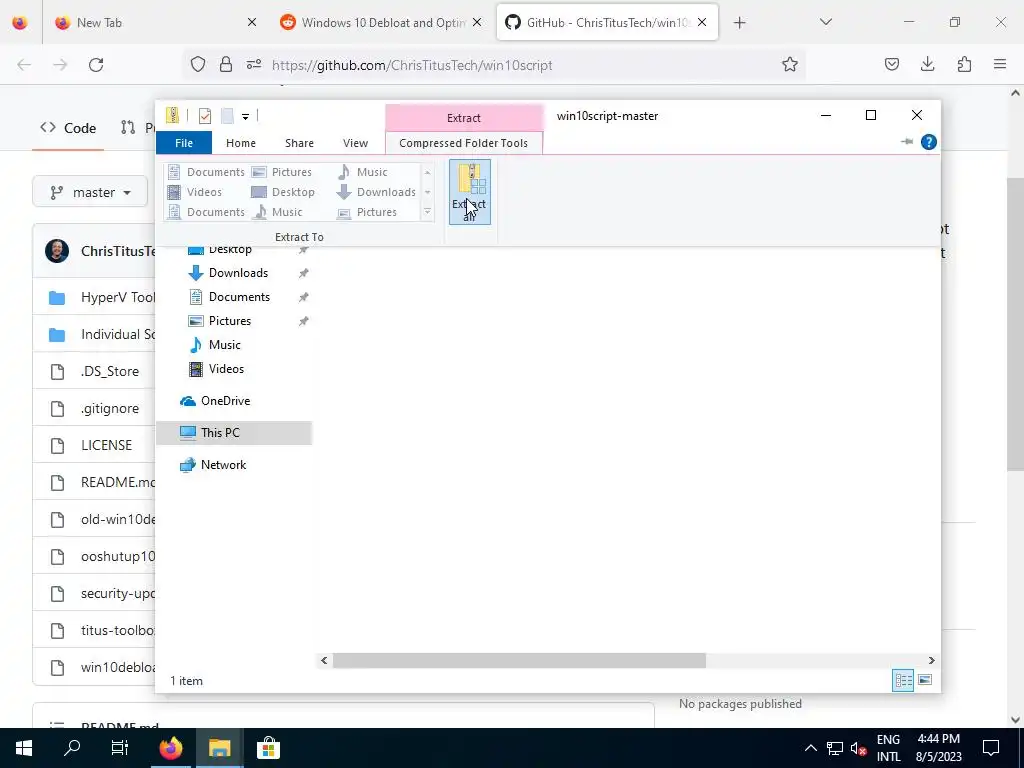
Task: Bookmark this page with the star icon
Action: point(790,65)
